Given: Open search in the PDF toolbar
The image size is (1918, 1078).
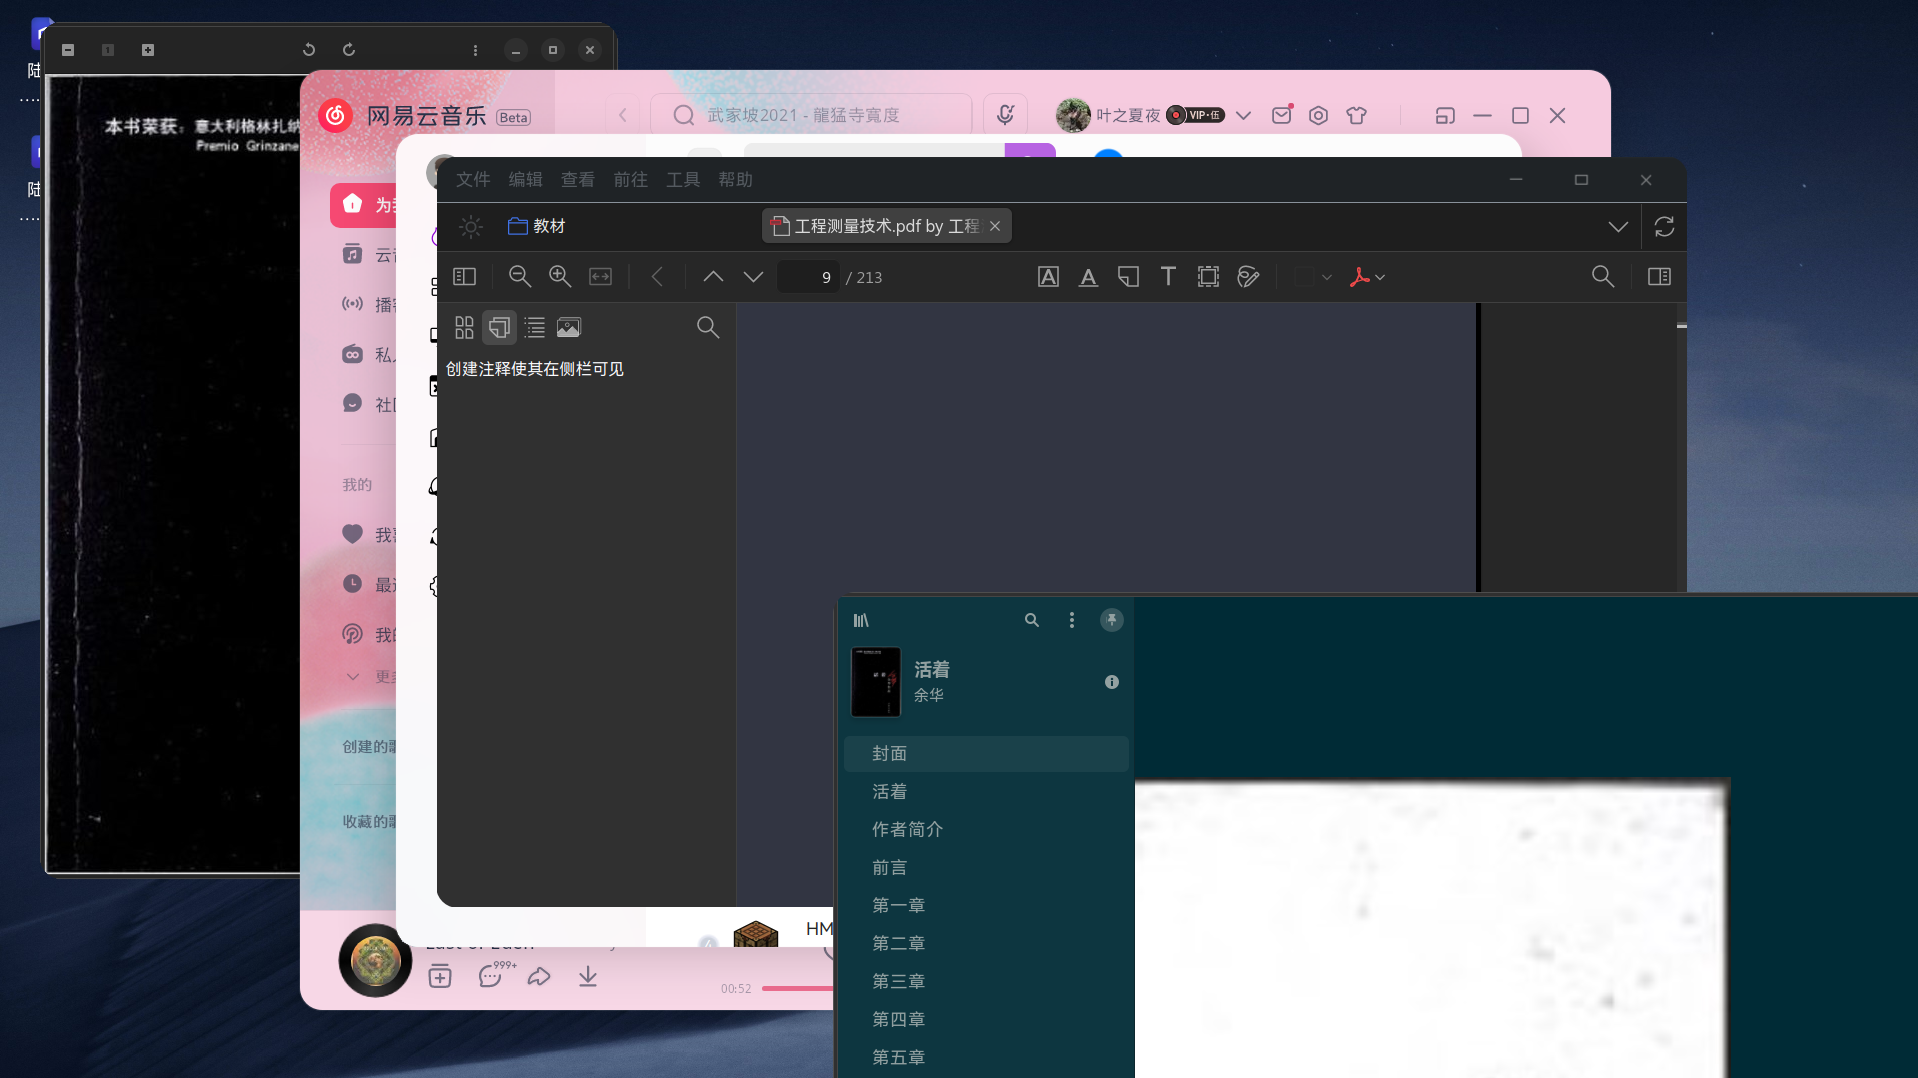Looking at the screenshot, I should click(1602, 277).
